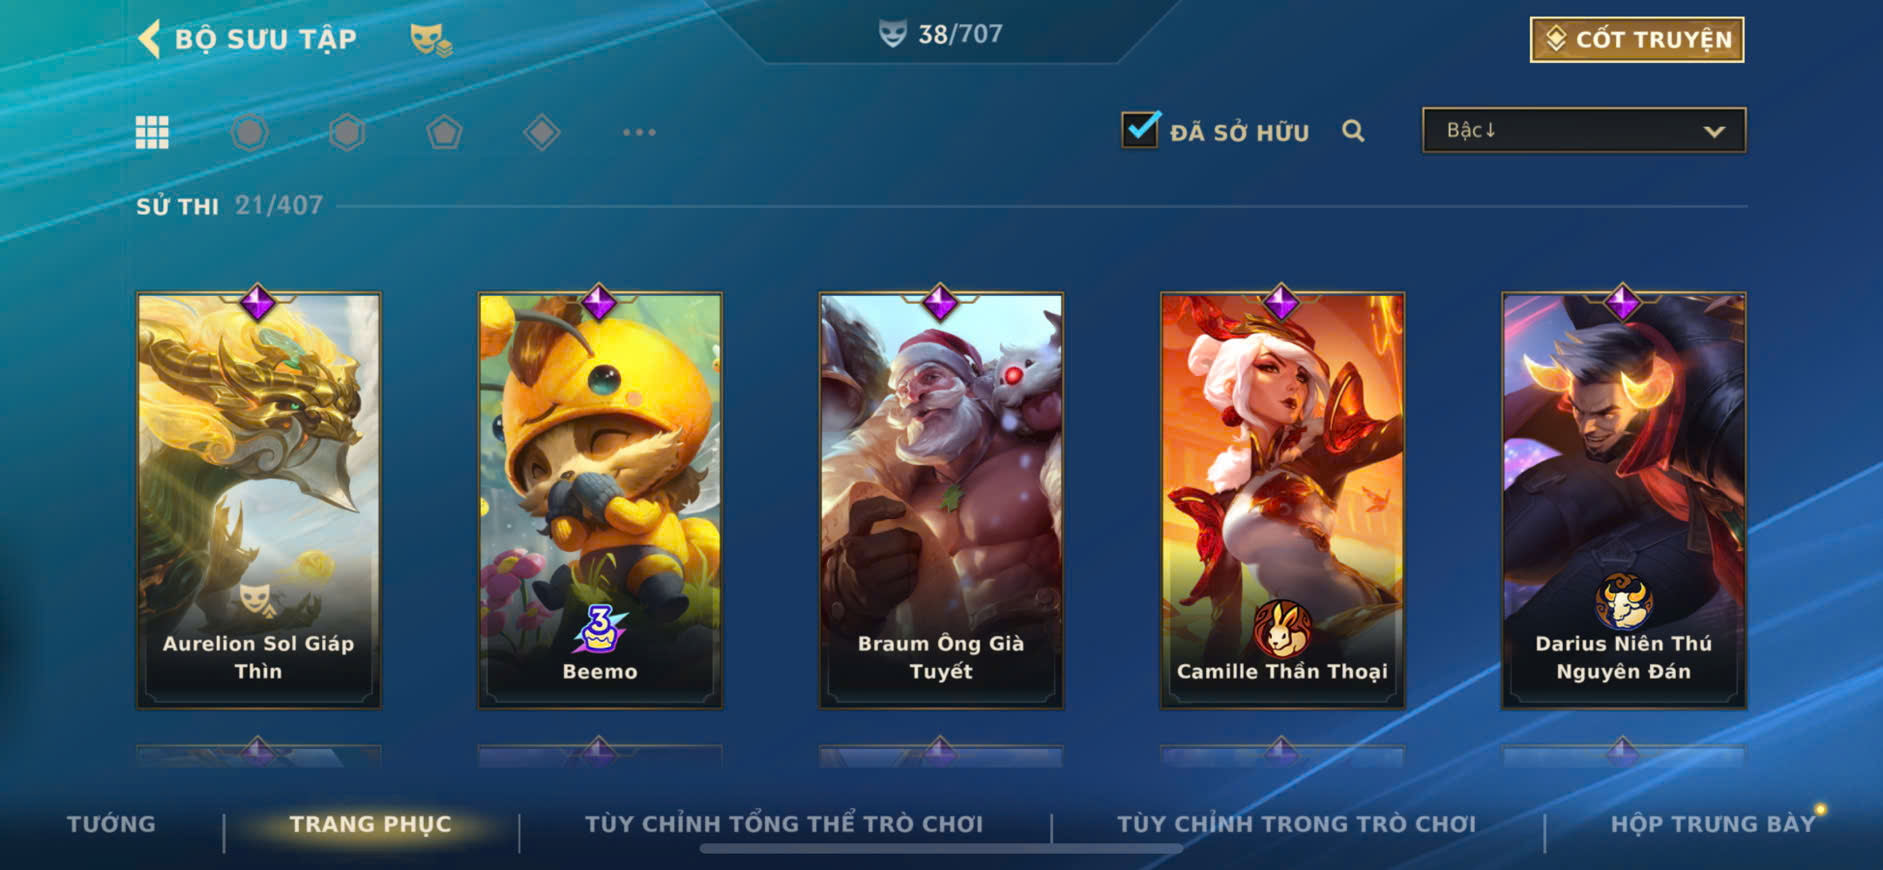Open more filters with three dots

[x=639, y=132]
